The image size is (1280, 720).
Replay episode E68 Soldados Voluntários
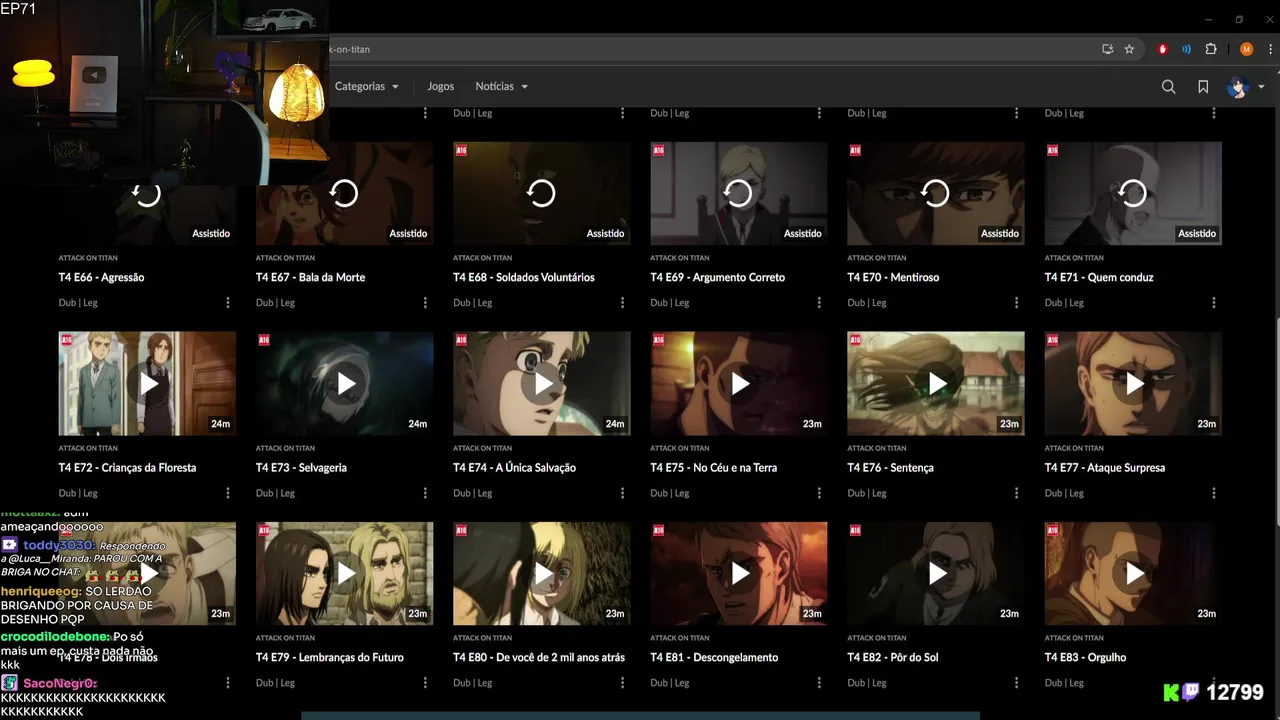tap(541, 194)
